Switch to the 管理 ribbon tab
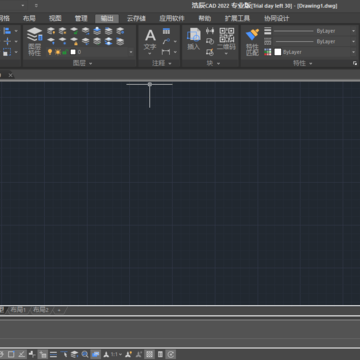The height and width of the screenshot is (360, 360). point(81,18)
